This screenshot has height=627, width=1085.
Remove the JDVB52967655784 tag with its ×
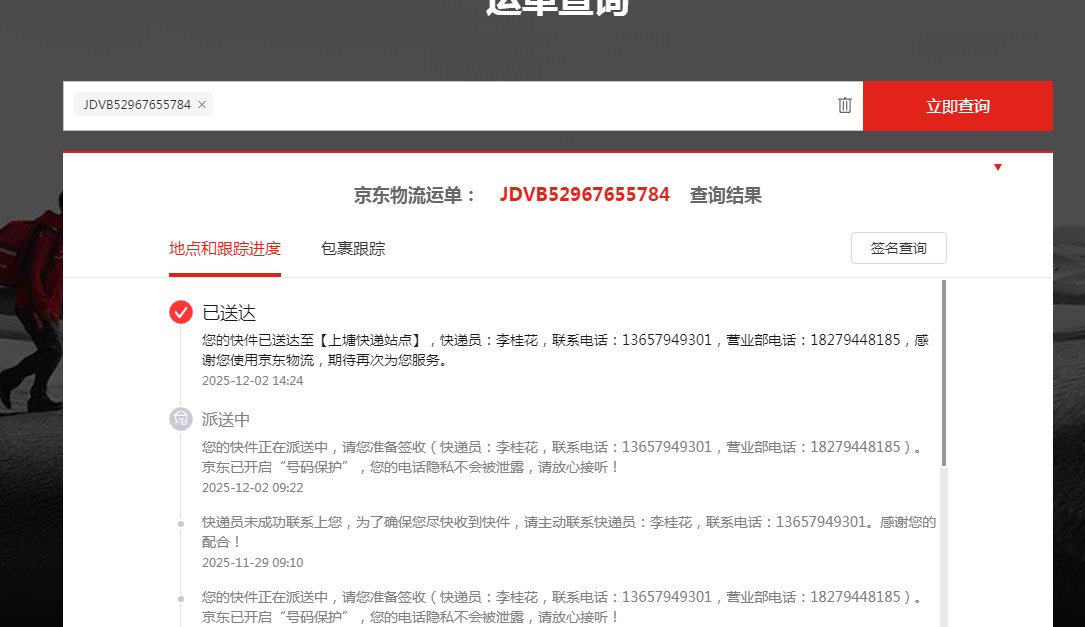pos(202,105)
